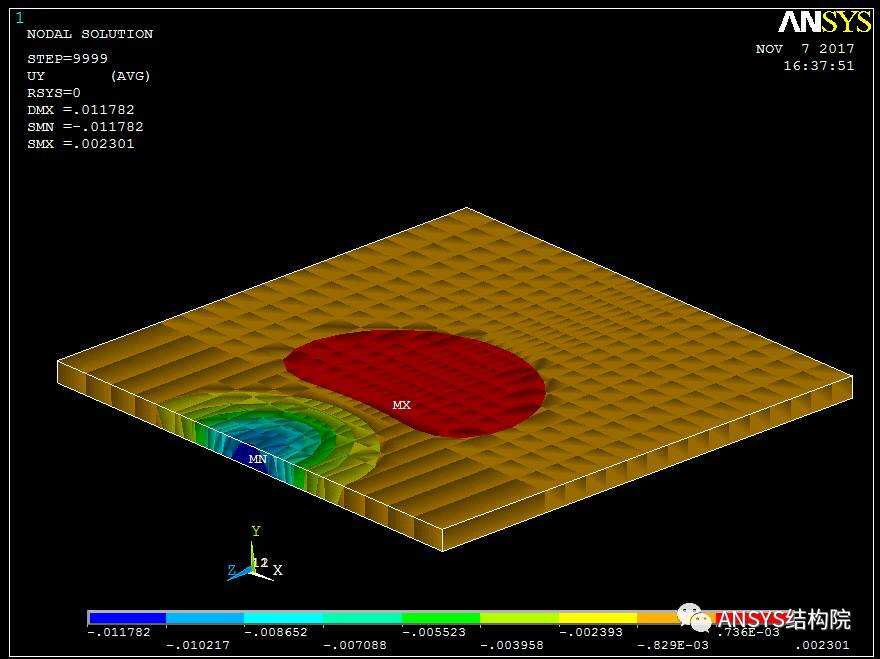880x659 pixels.
Task: Click the -.011782 value under the legend bar
Action: point(119,632)
